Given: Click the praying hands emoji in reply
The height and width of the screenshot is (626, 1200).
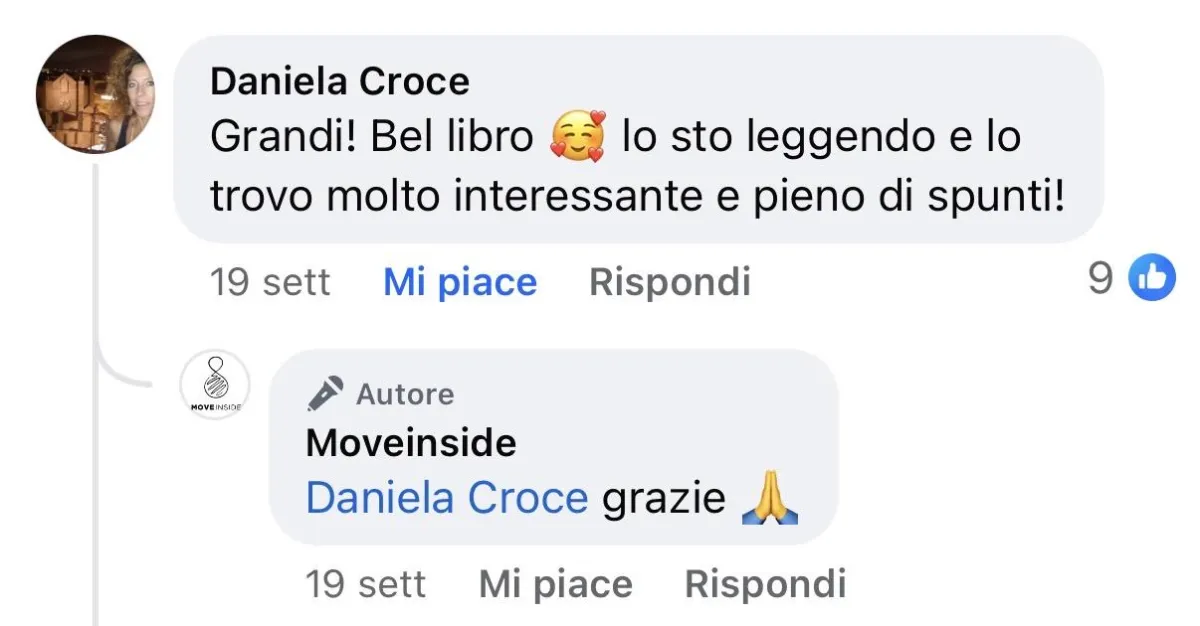Looking at the screenshot, I should tap(770, 498).
